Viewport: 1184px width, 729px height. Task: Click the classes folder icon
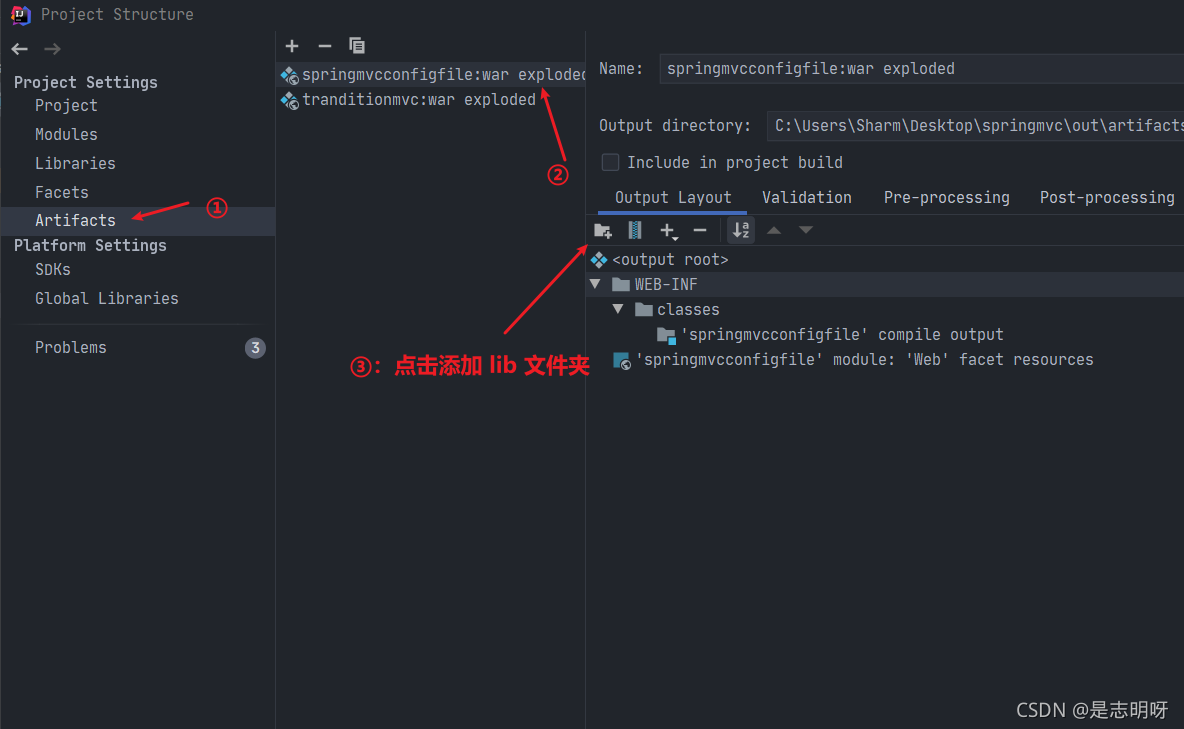pyautogui.click(x=643, y=310)
